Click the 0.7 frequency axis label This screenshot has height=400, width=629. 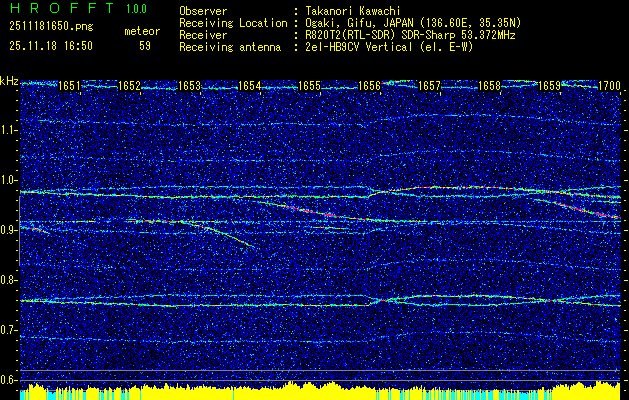9,330
